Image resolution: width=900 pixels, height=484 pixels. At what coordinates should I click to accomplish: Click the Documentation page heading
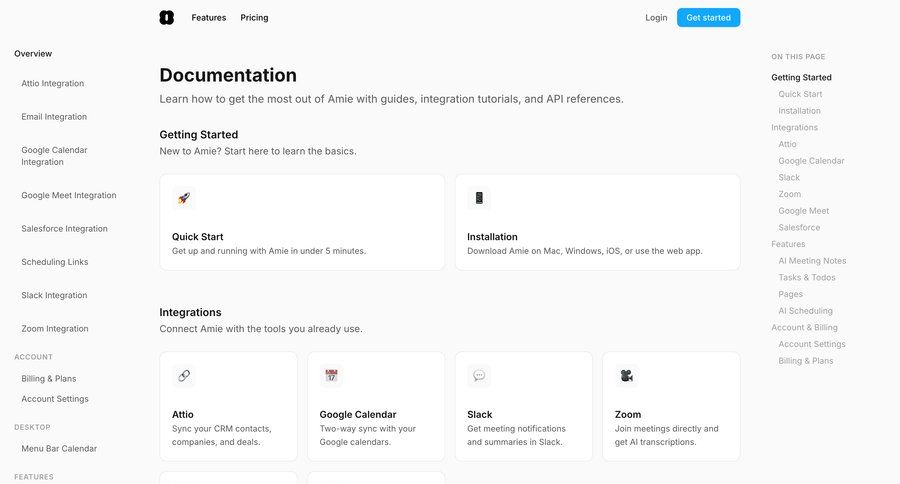[228, 75]
